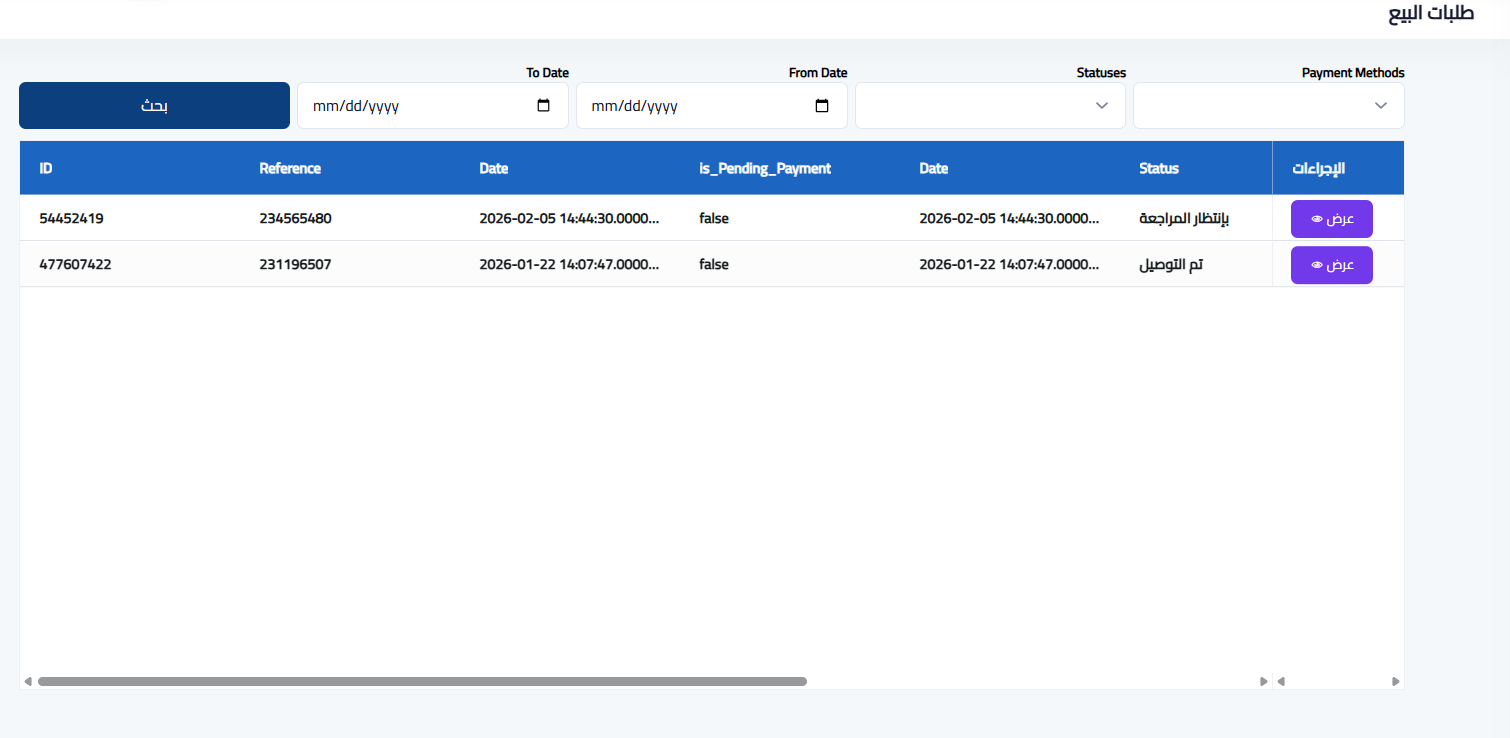
Task: Open the To Date calendar picker icon
Action: point(544,106)
